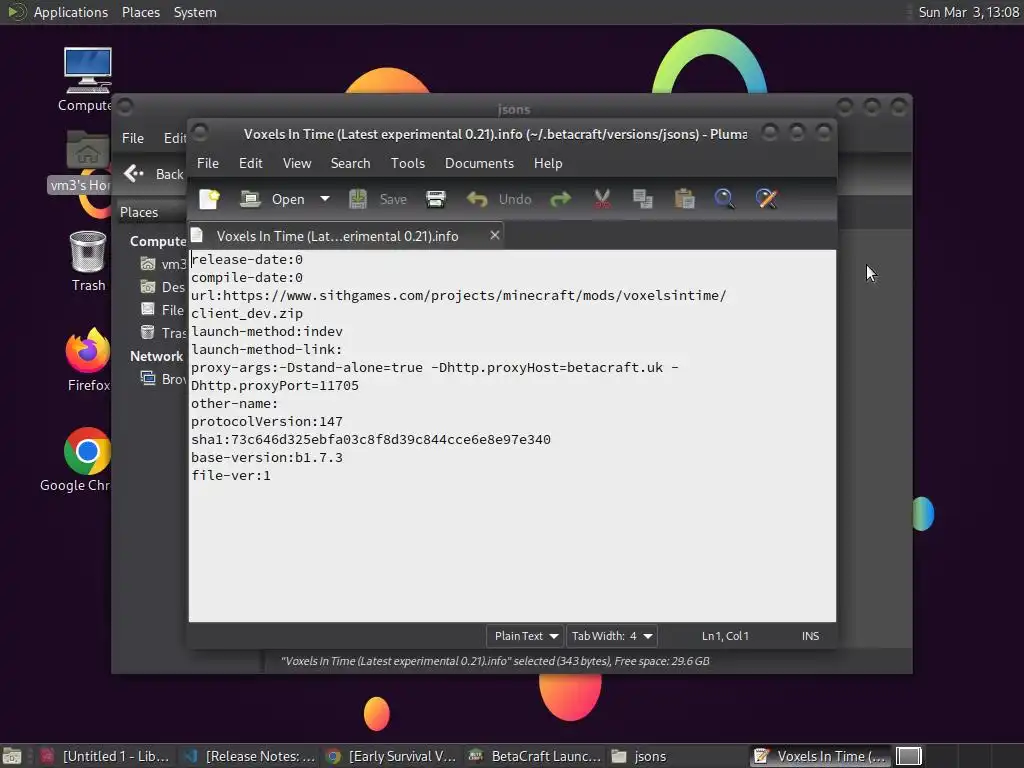Viewport: 1024px width, 768px height.
Task: Open the Help menu
Action: tap(547, 163)
